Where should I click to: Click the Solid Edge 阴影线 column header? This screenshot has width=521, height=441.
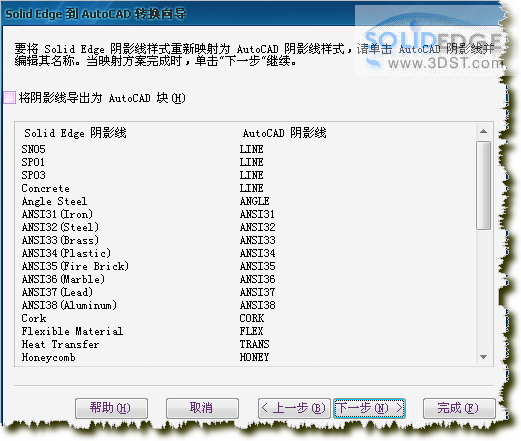click(x=75, y=133)
